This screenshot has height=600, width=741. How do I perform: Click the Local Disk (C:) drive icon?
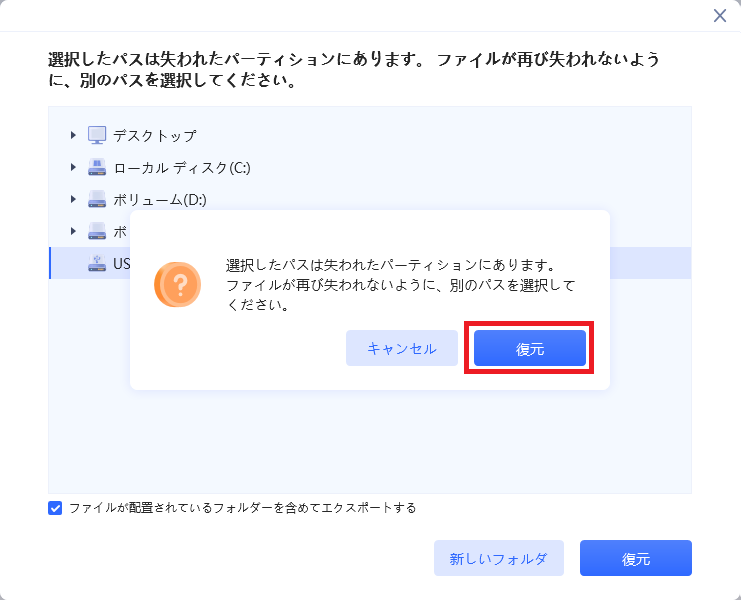[x=97, y=167]
